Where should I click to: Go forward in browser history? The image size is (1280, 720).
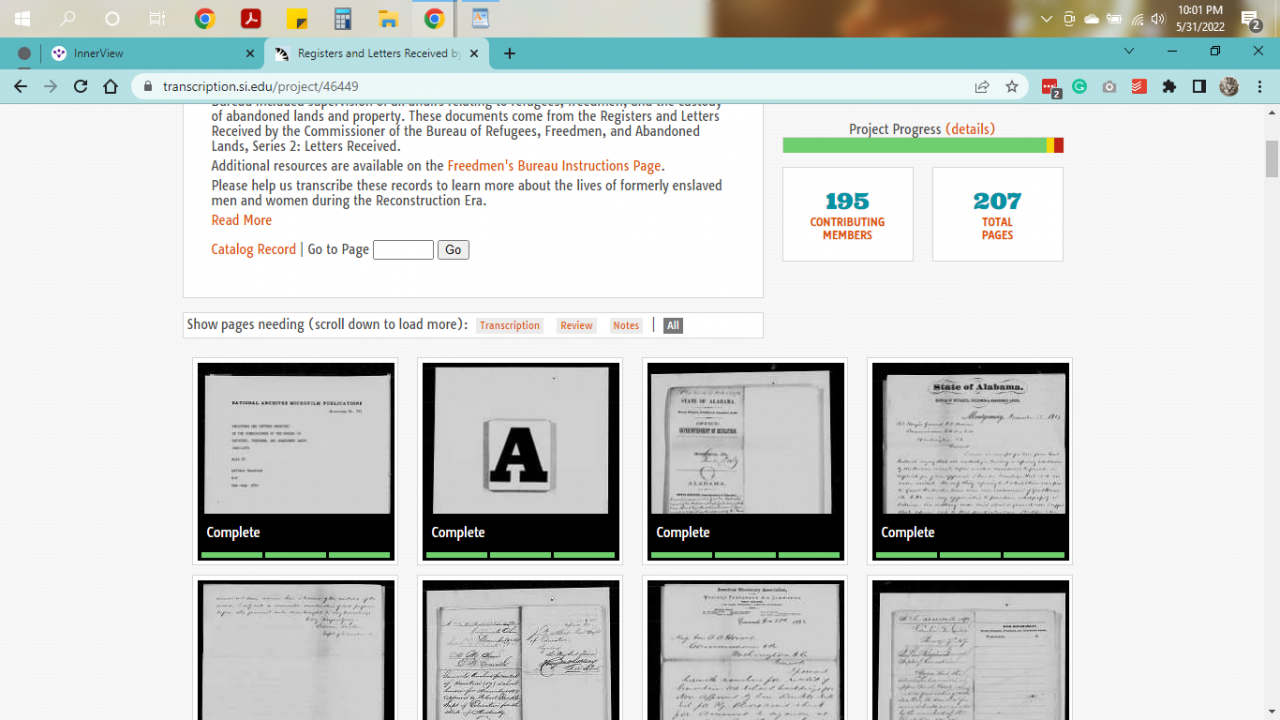coord(51,87)
